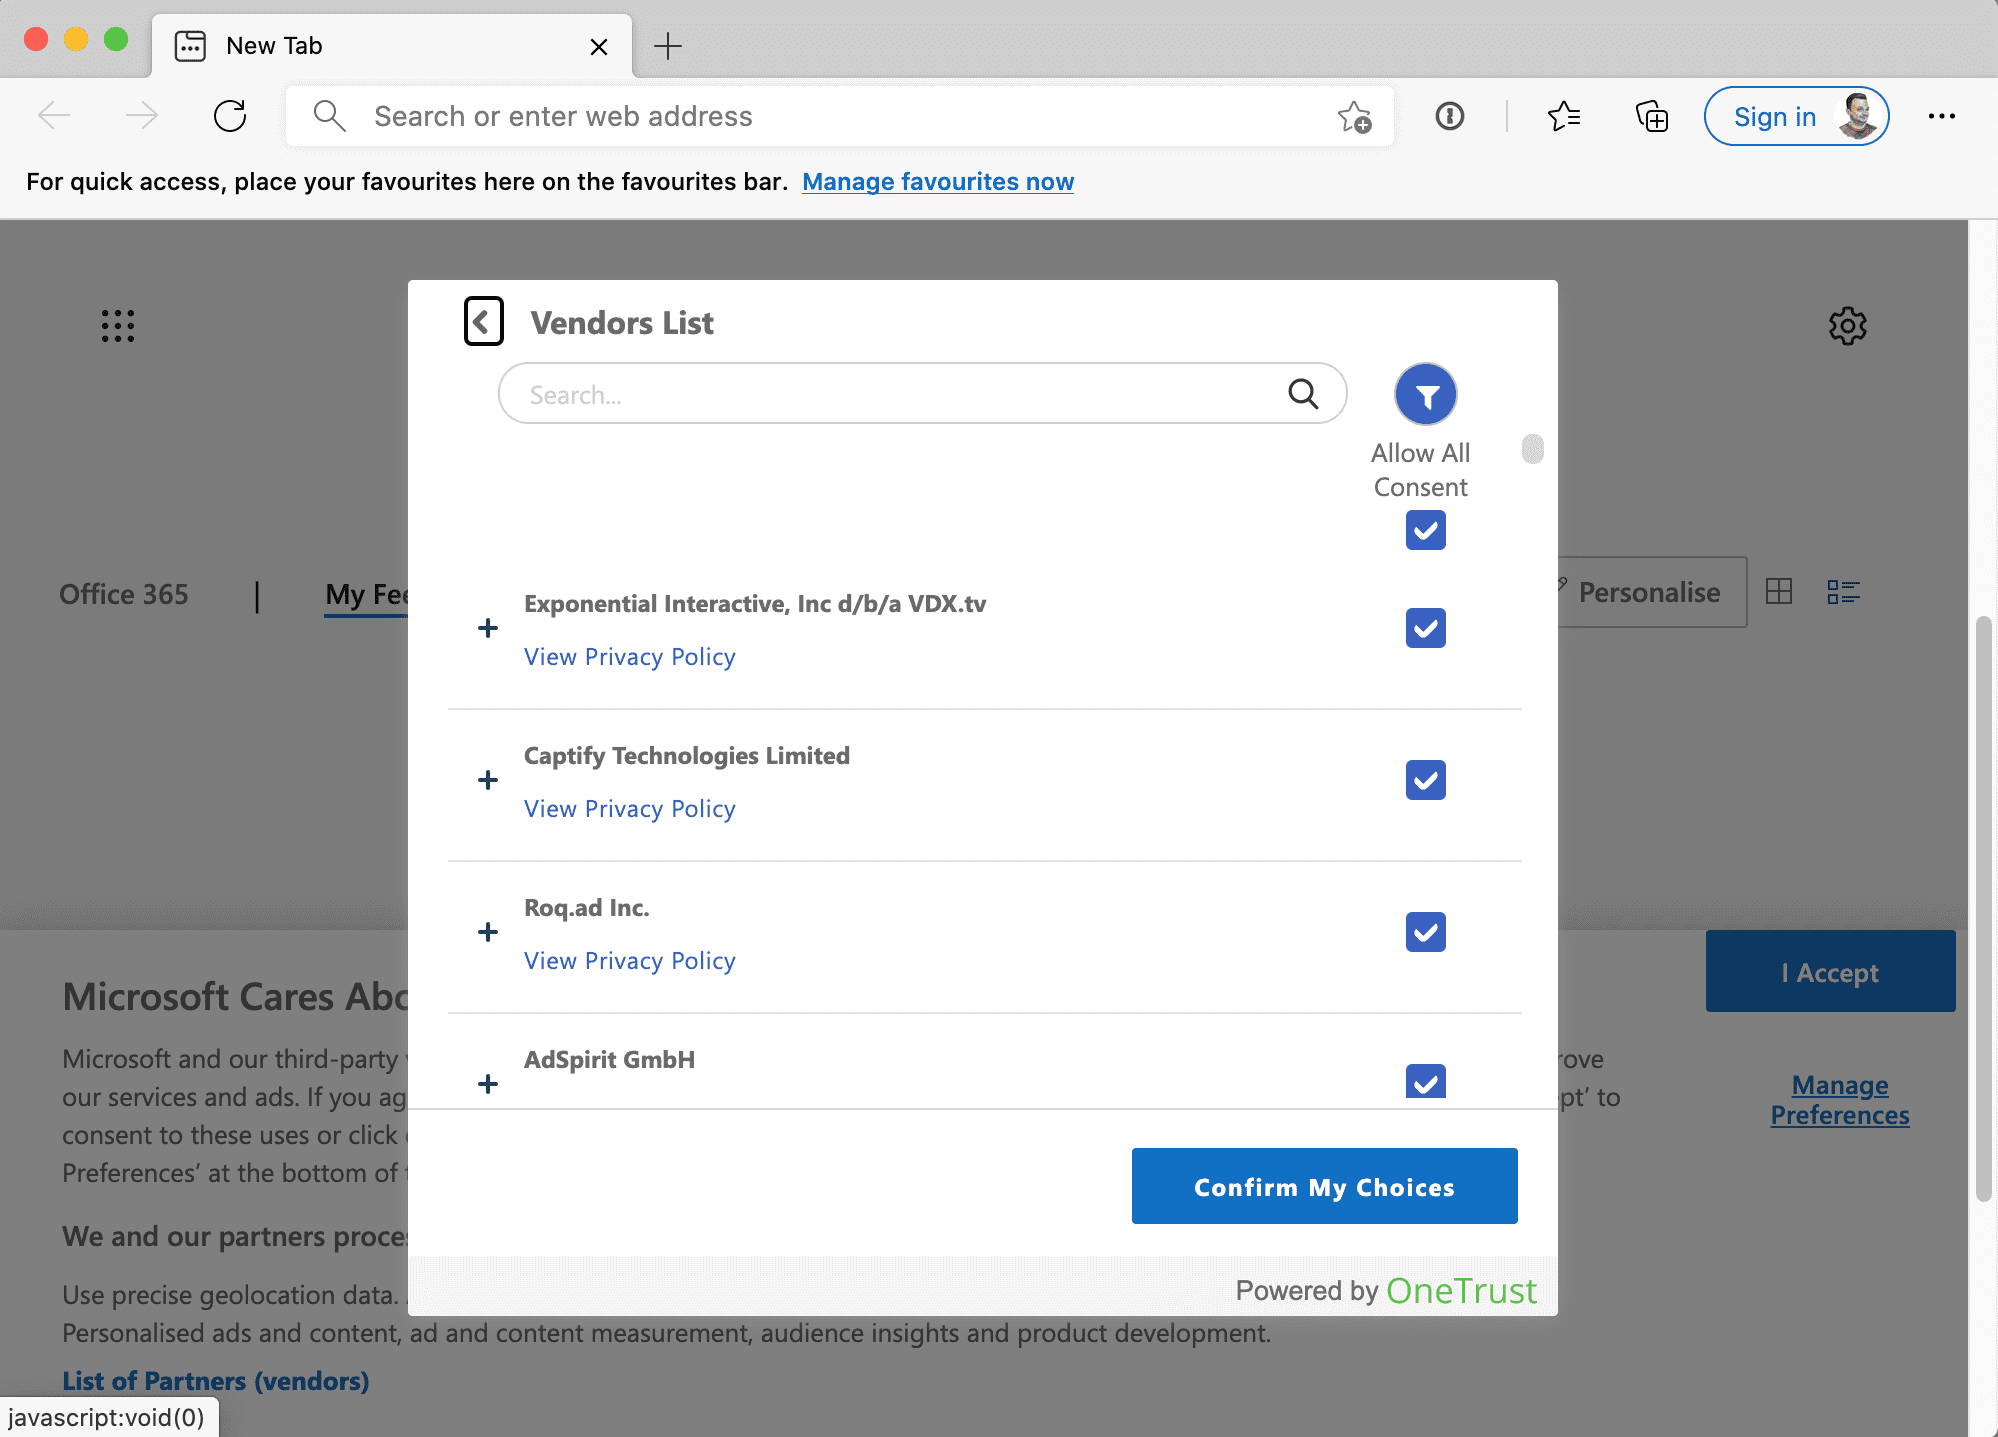Uncheck consent for AdSpirit GmbH
1998x1437 pixels.
click(1425, 1082)
